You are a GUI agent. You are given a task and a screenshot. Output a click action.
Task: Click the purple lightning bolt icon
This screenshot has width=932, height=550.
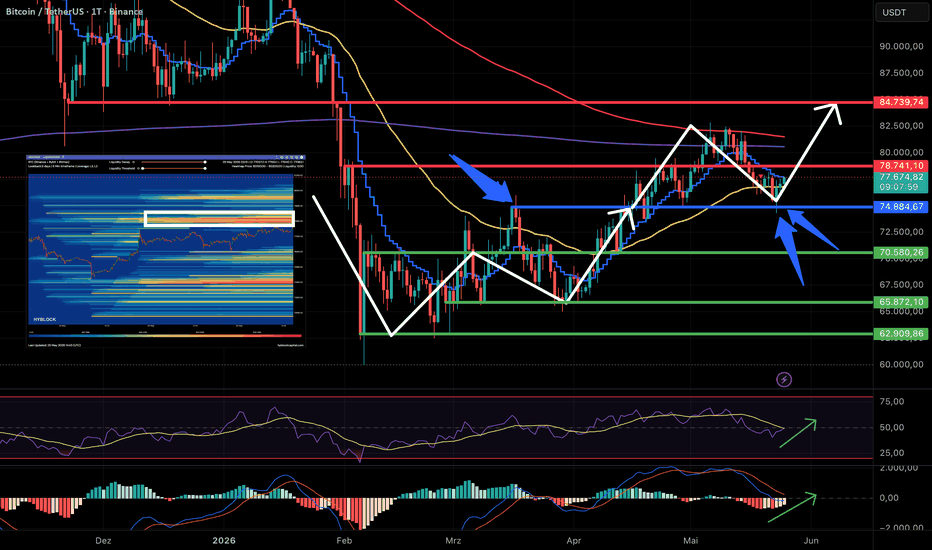pos(784,379)
